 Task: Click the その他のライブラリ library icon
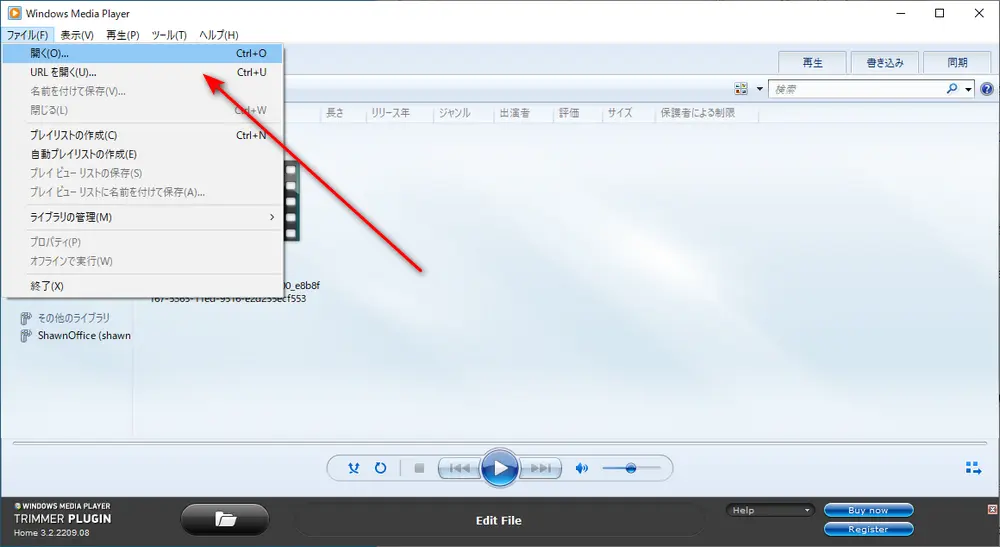click(x=26, y=317)
